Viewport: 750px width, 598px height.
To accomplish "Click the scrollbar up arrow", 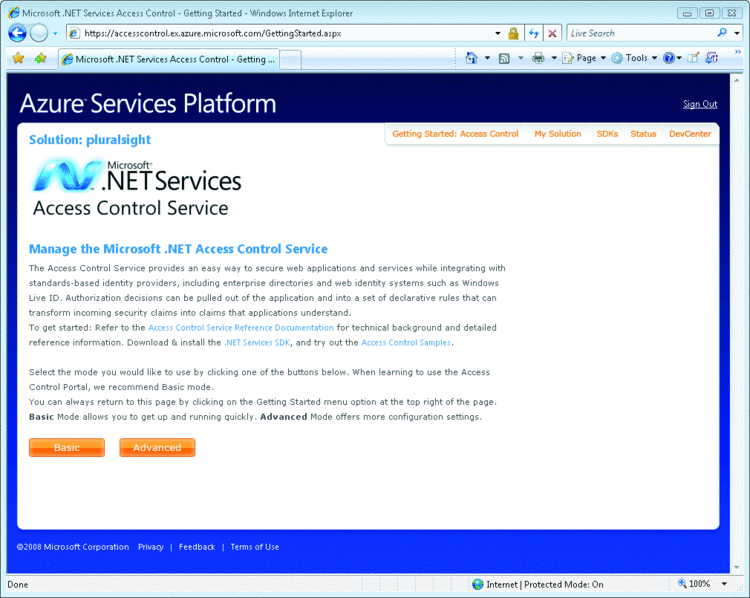I will pos(737,80).
